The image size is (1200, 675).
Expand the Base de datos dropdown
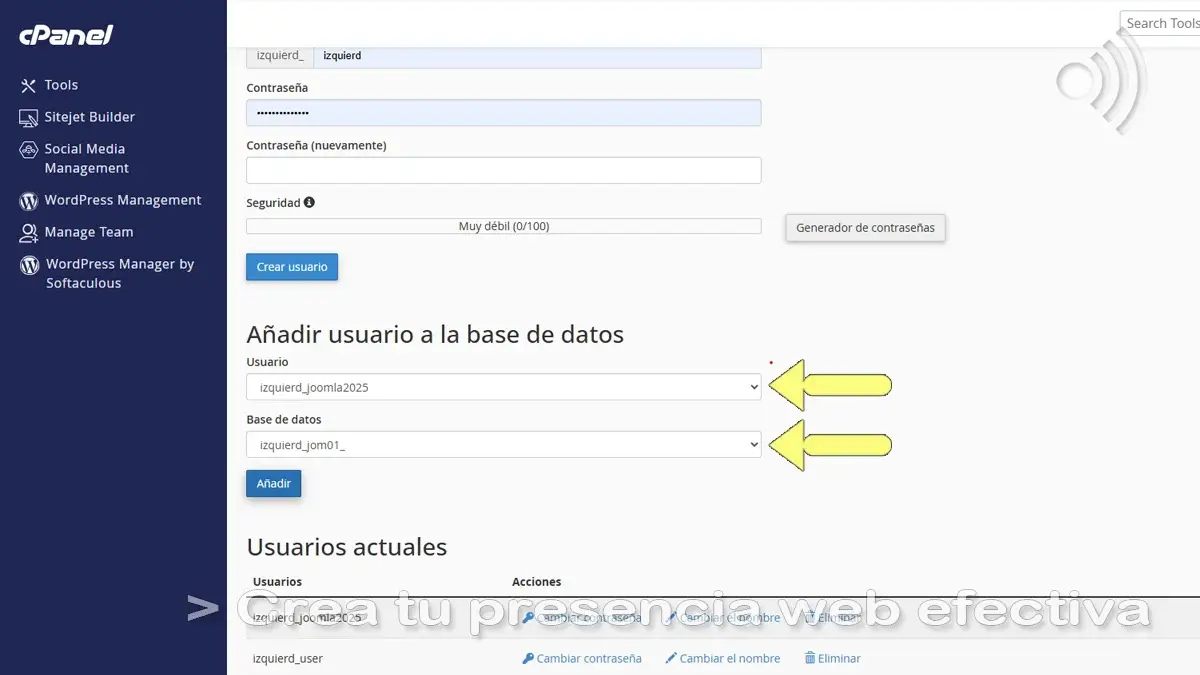click(503, 445)
